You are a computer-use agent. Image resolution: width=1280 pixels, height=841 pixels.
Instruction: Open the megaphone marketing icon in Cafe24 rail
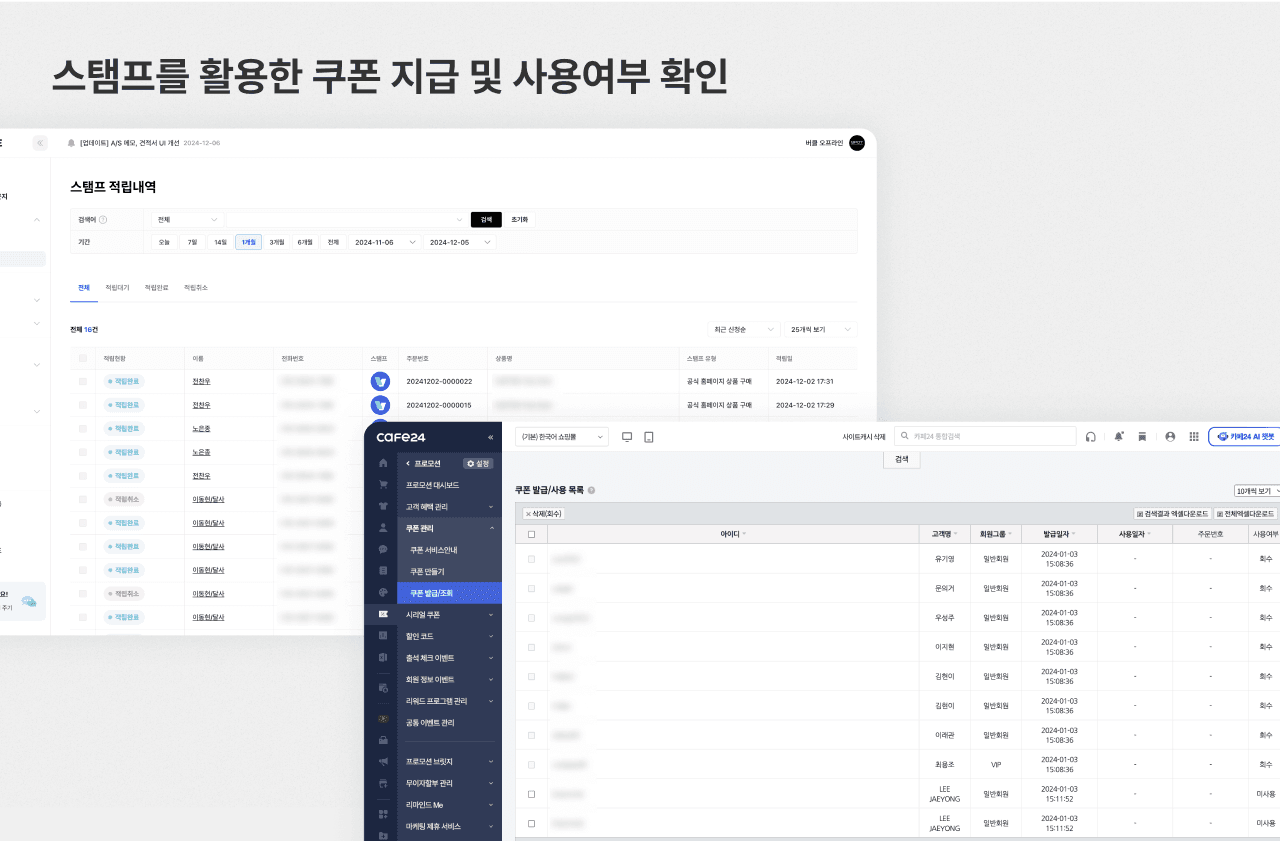pyautogui.click(x=383, y=762)
